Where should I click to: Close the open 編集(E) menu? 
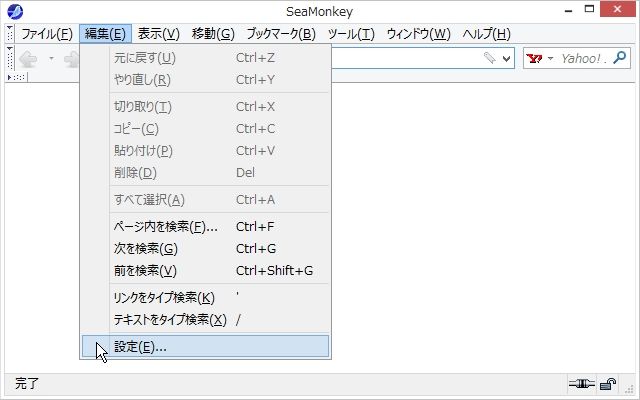tap(105, 34)
